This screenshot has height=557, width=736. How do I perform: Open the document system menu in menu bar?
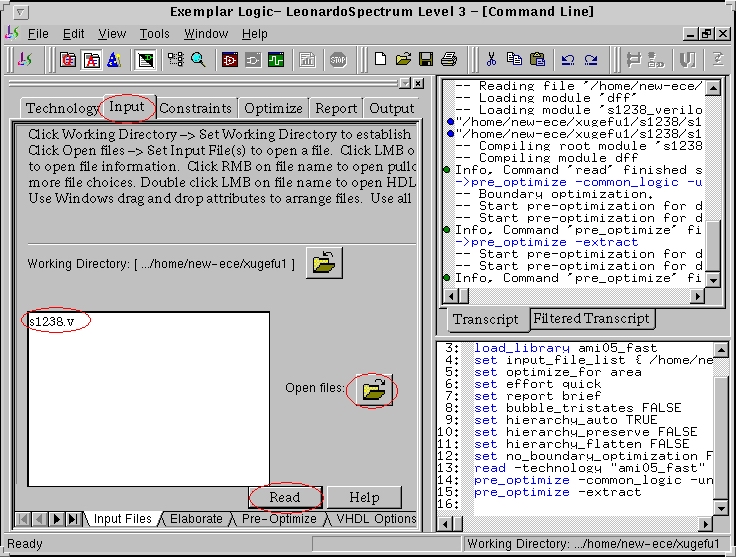coord(12,33)
